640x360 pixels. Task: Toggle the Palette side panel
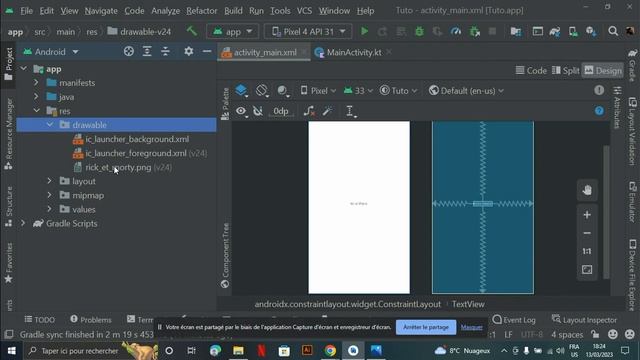point(225,104)
